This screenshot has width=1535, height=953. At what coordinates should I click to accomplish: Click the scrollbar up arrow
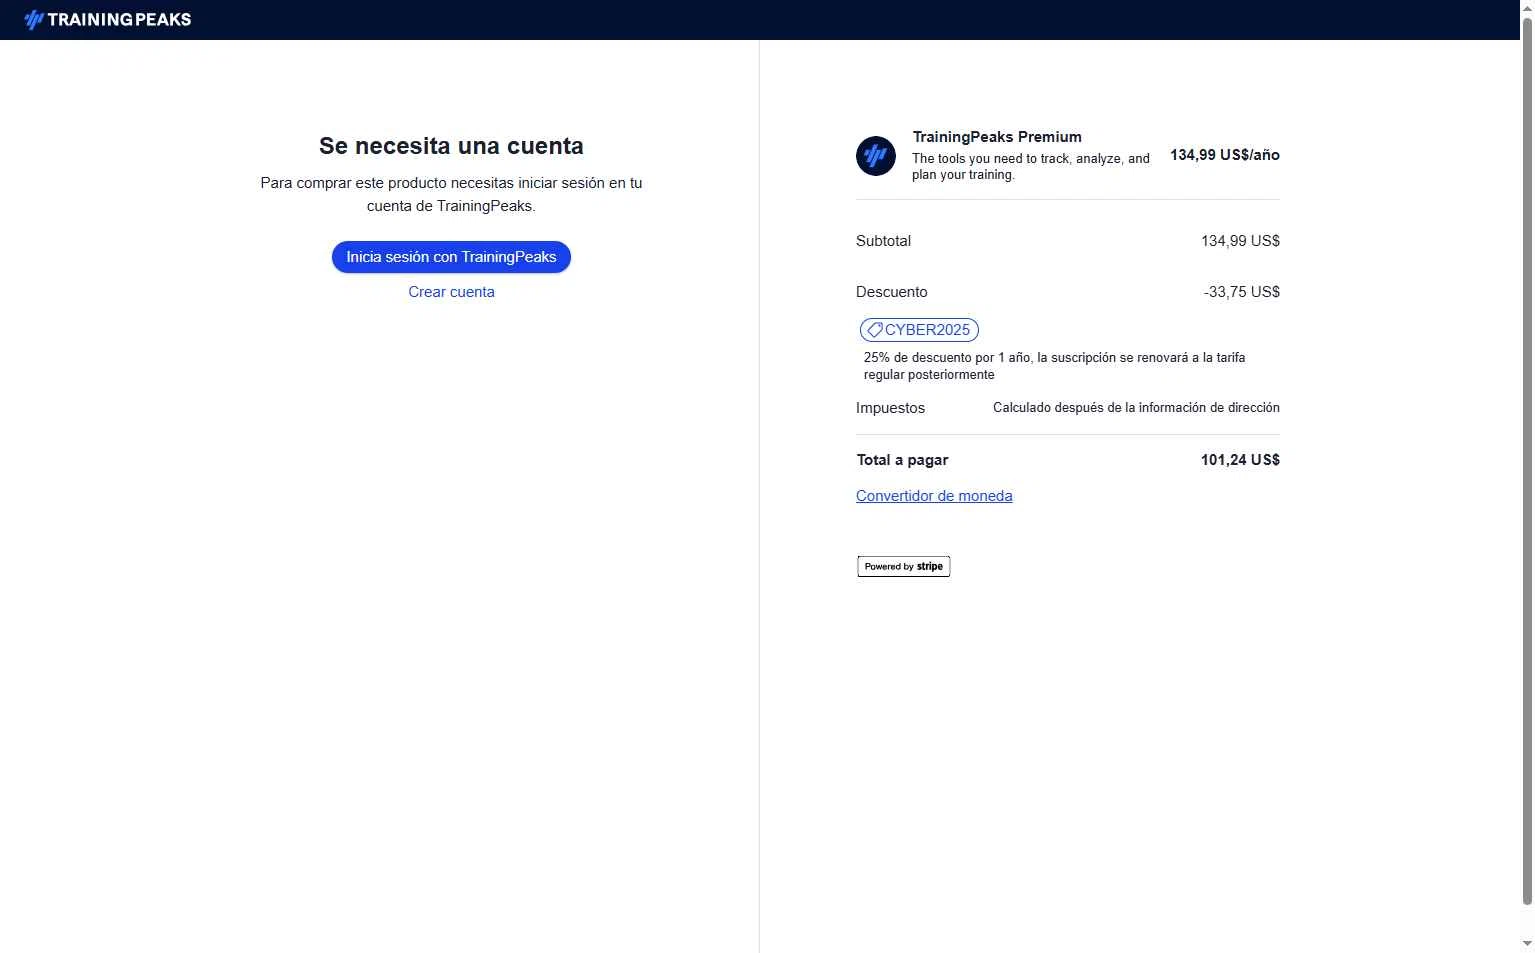(1527, 7)
